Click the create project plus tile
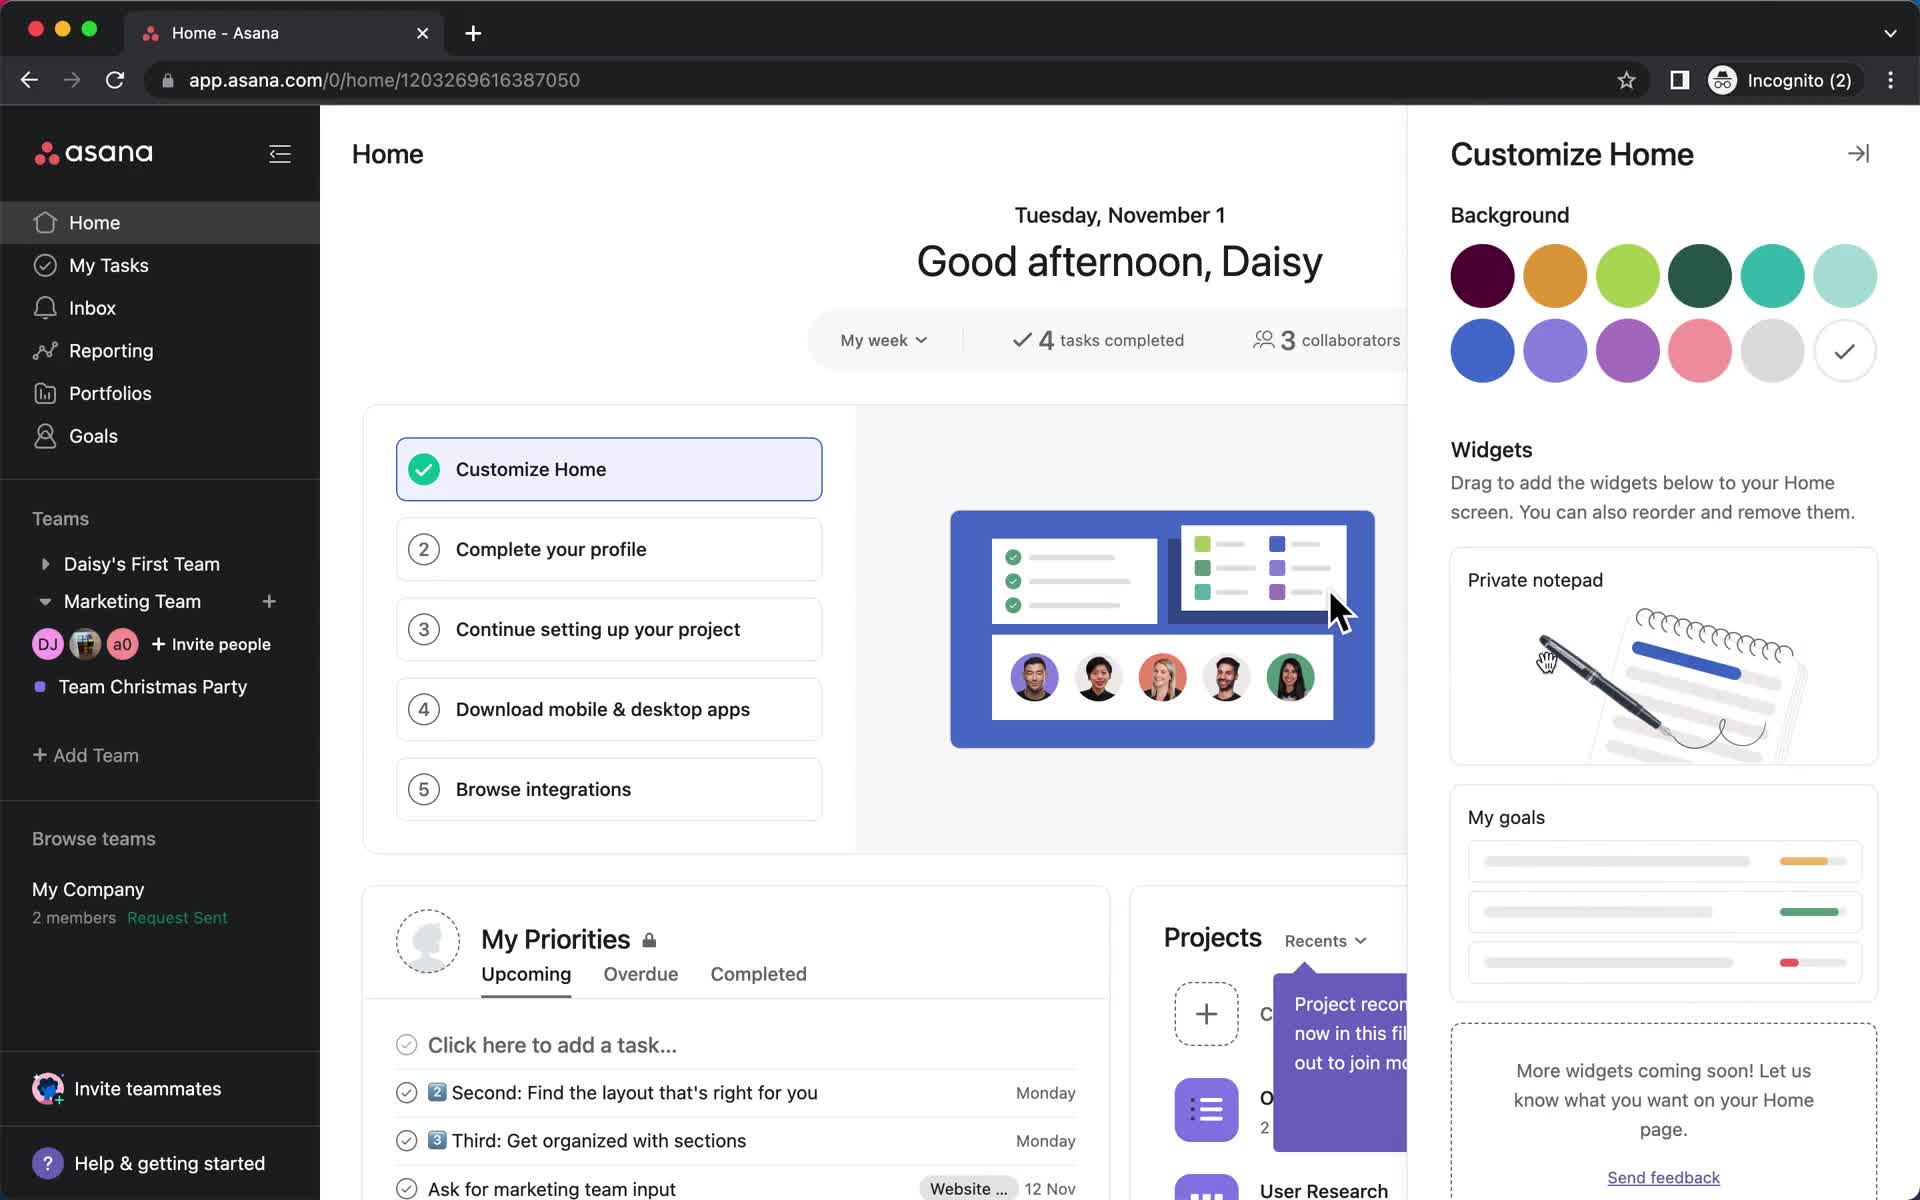This screenshot has width=1920, height=1200. point(1206,1014)
